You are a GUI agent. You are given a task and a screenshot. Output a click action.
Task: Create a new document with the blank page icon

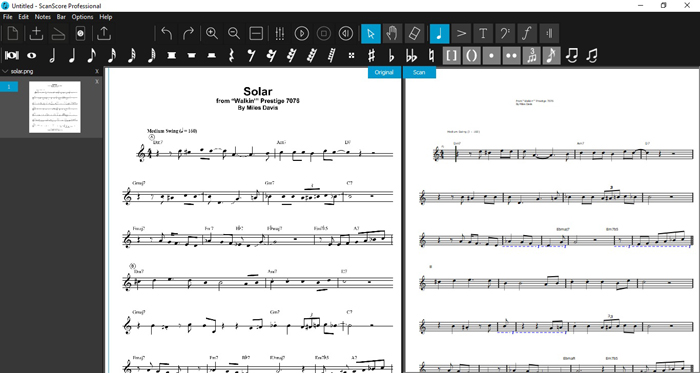click(13, 33)
